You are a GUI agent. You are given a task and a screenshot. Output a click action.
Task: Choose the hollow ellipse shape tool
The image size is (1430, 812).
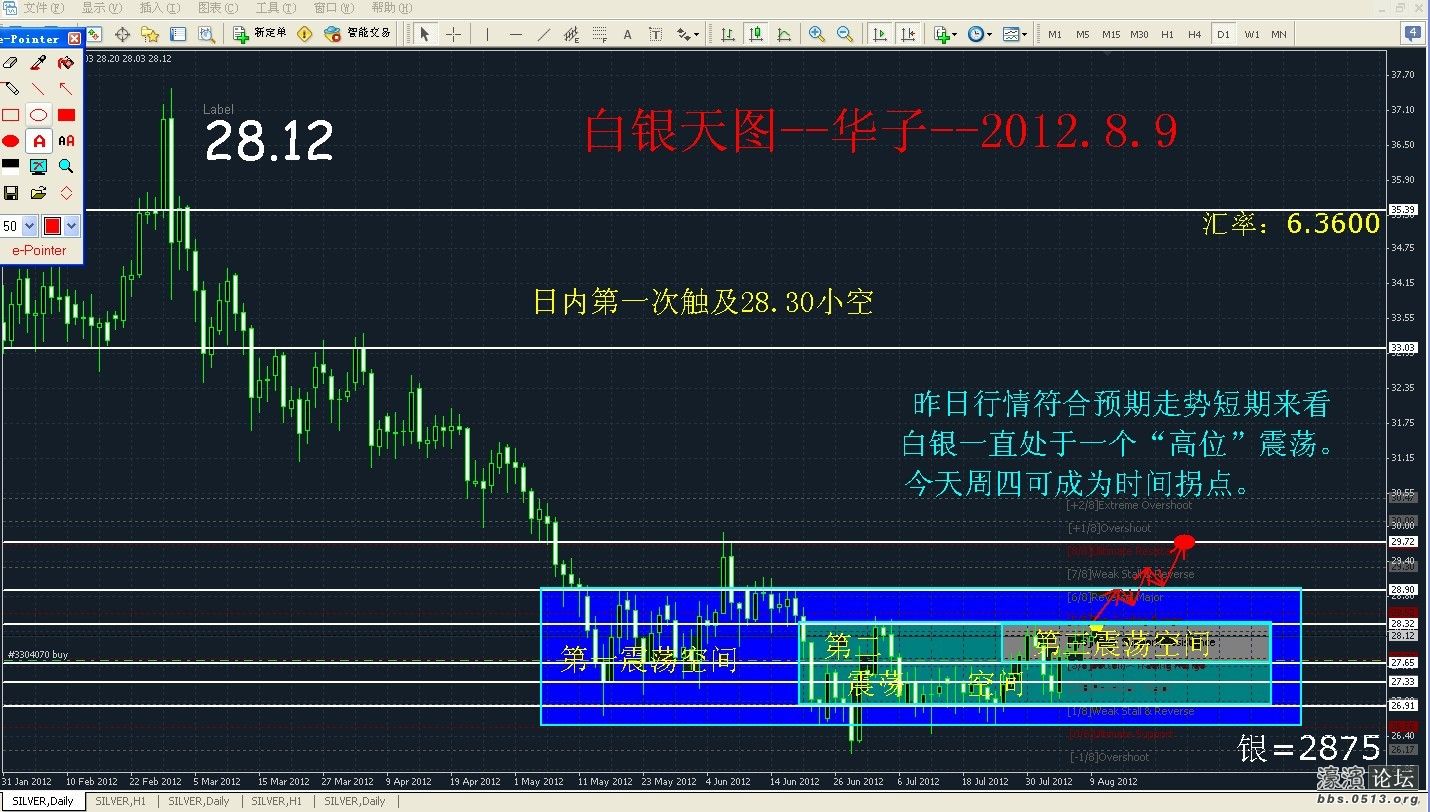(x=38, y=115)
